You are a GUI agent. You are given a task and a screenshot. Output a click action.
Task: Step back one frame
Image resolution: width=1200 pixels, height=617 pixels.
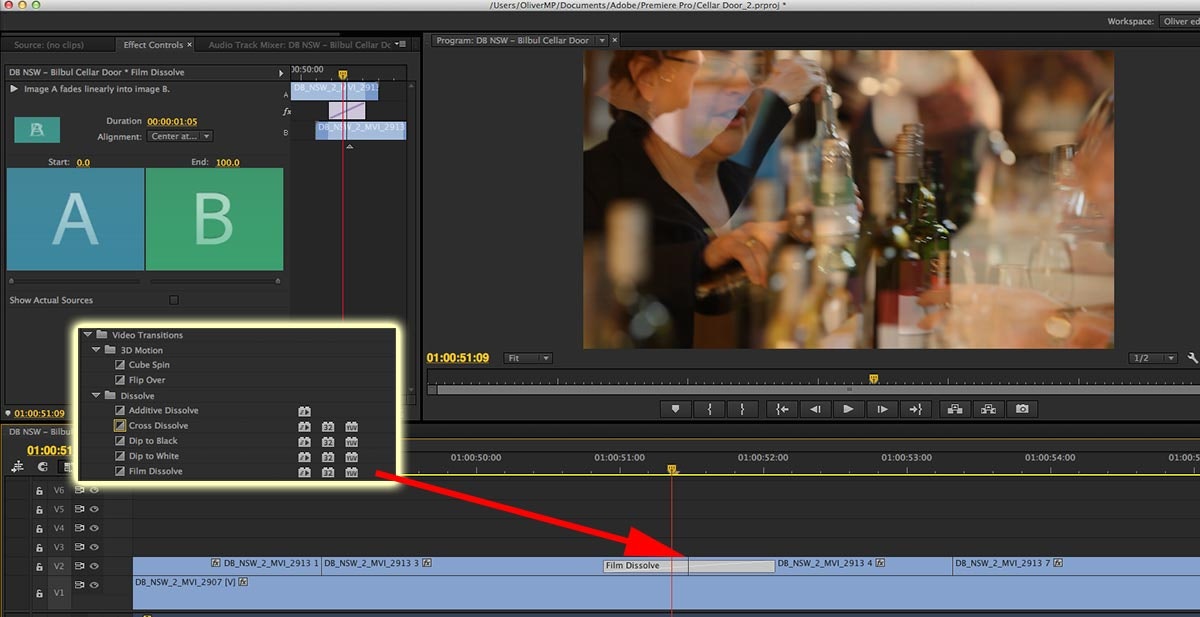tap(815, 409)
